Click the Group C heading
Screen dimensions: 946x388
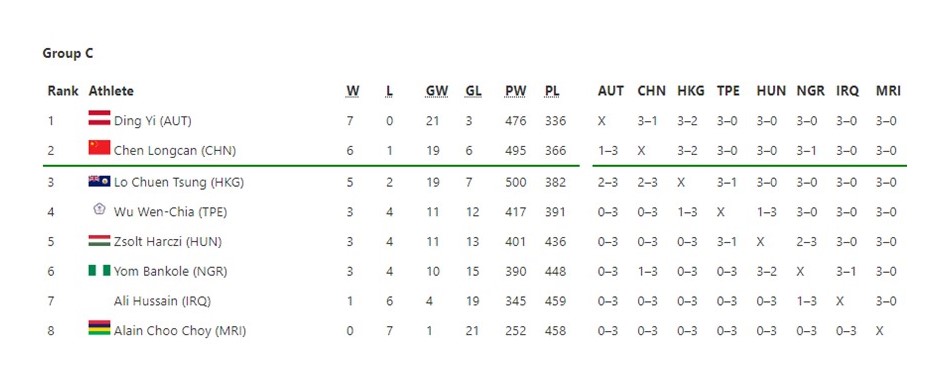[68, 54]
